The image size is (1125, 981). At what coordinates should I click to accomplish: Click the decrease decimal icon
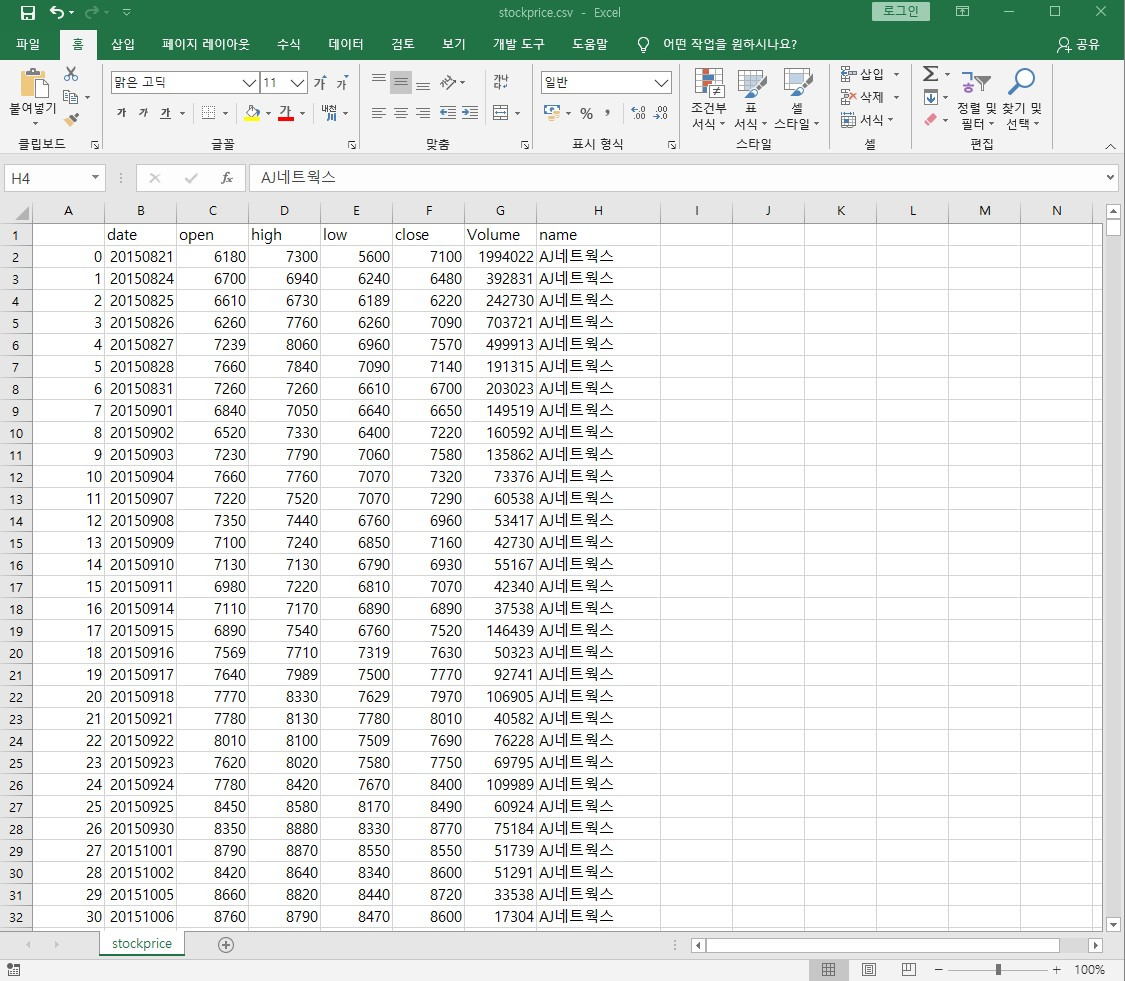661,113
